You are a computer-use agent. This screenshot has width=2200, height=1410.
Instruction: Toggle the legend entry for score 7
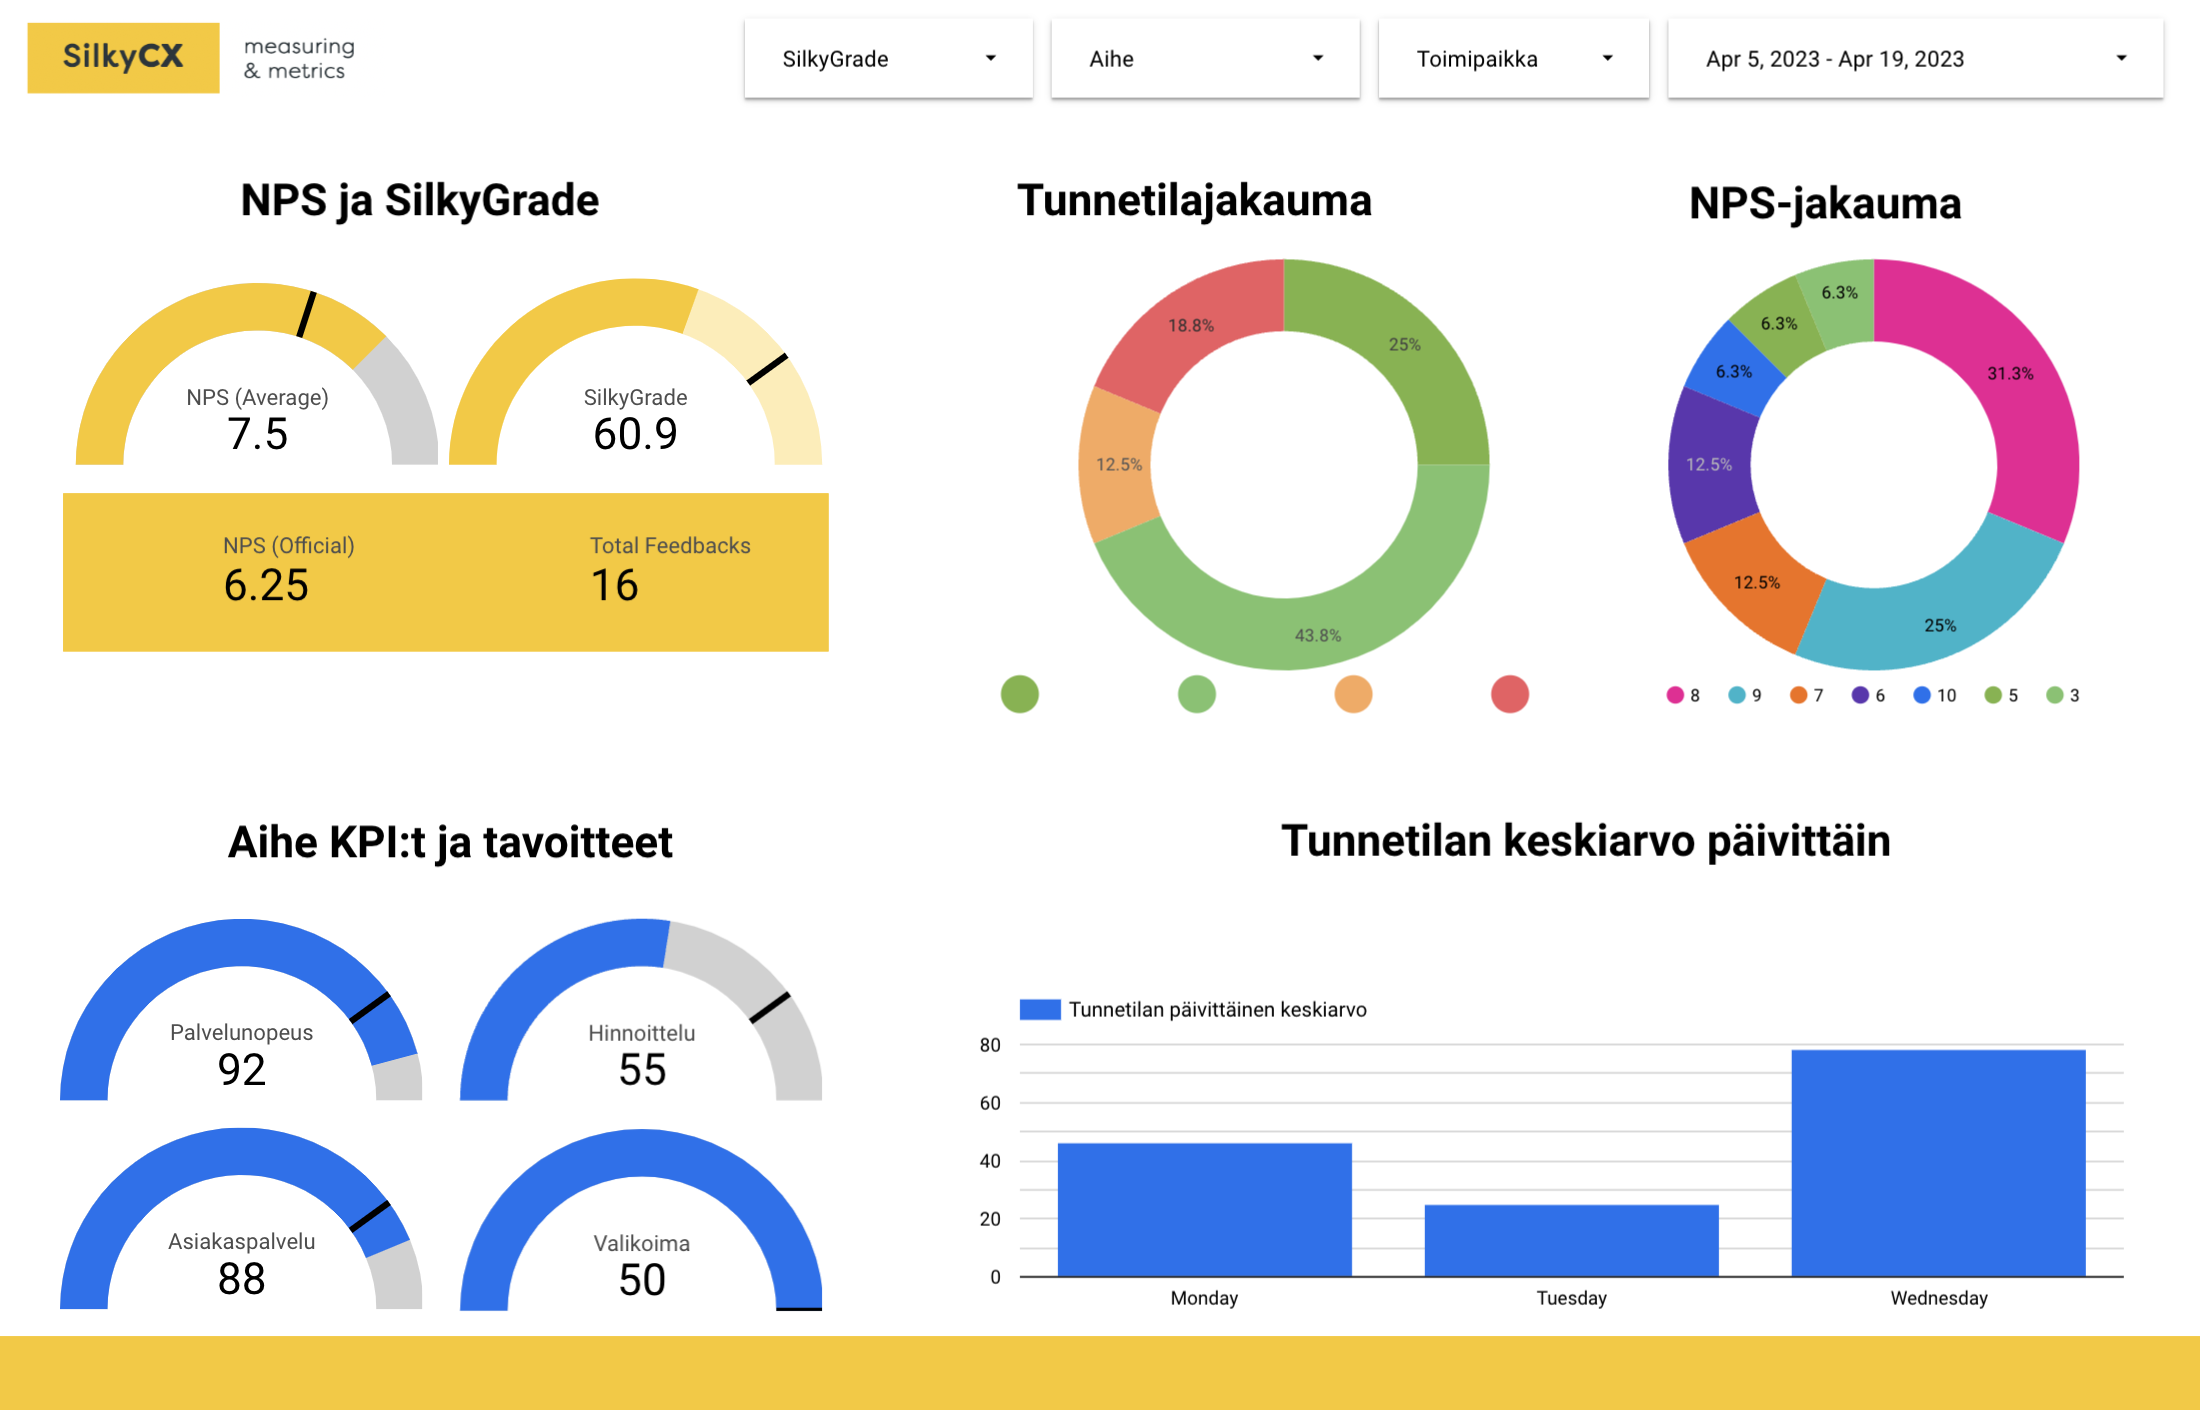1806,695
